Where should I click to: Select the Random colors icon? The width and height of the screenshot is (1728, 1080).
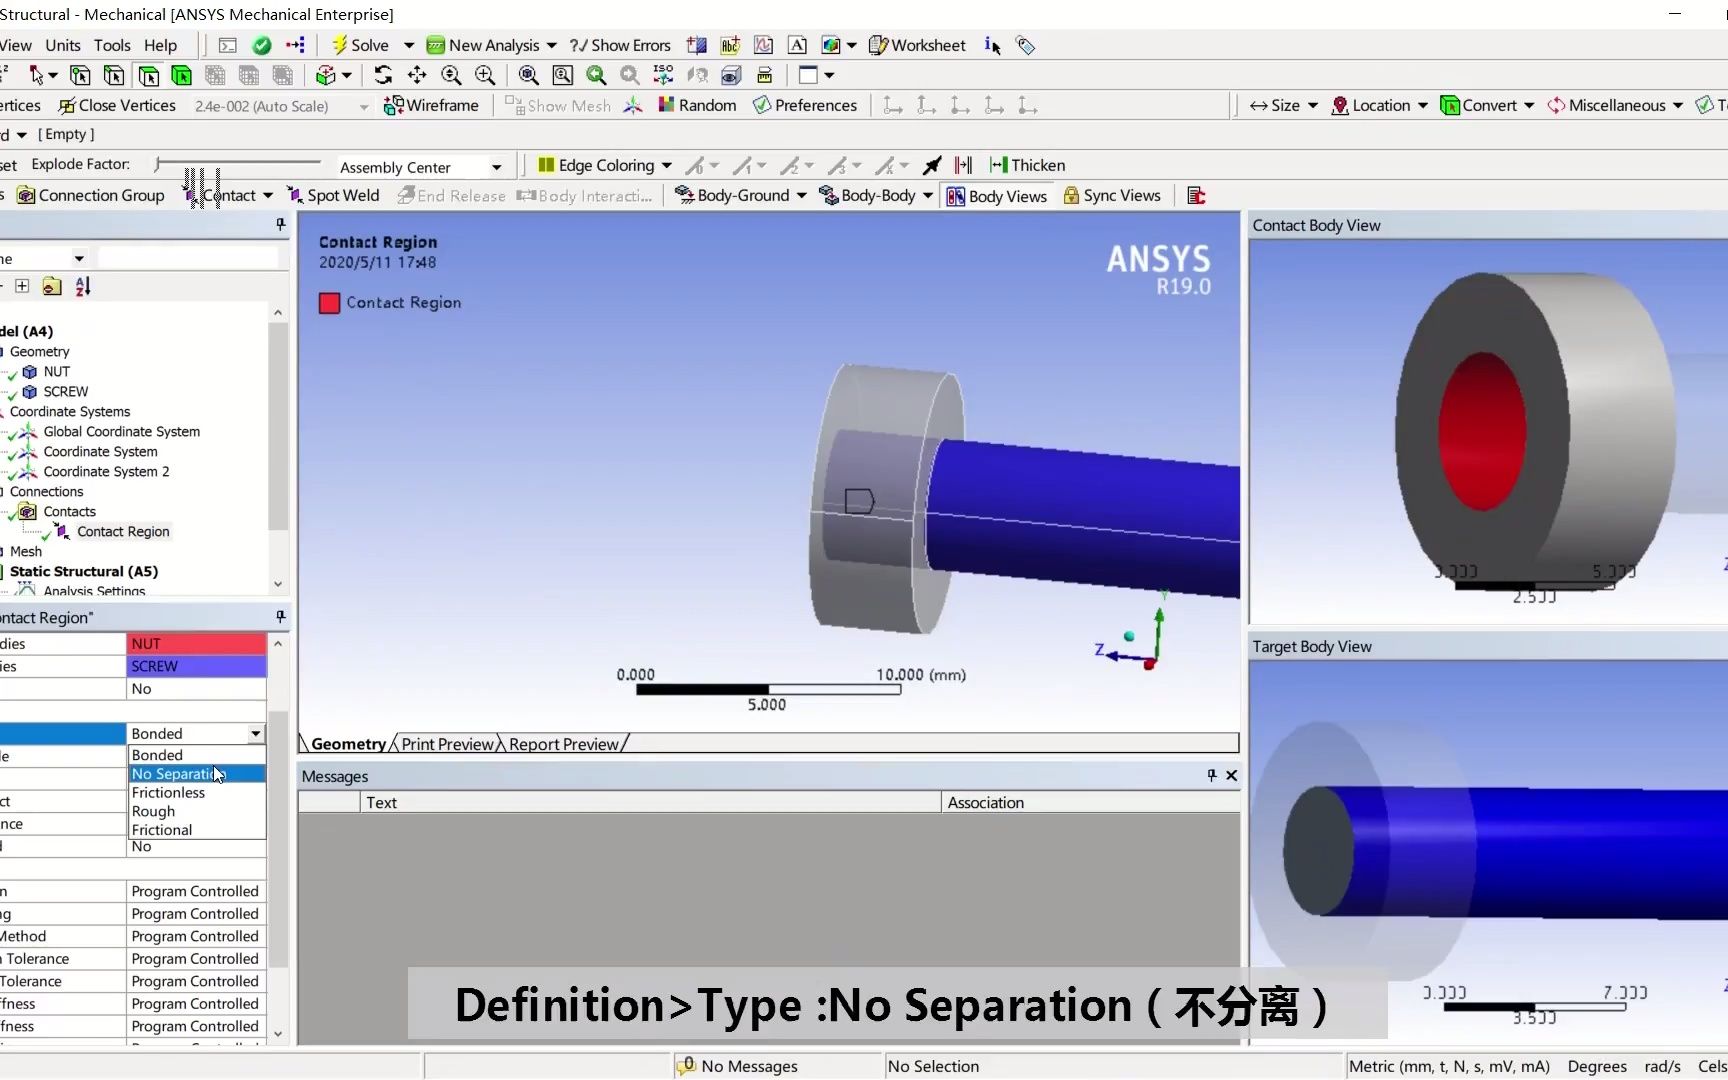coord(697,105)
